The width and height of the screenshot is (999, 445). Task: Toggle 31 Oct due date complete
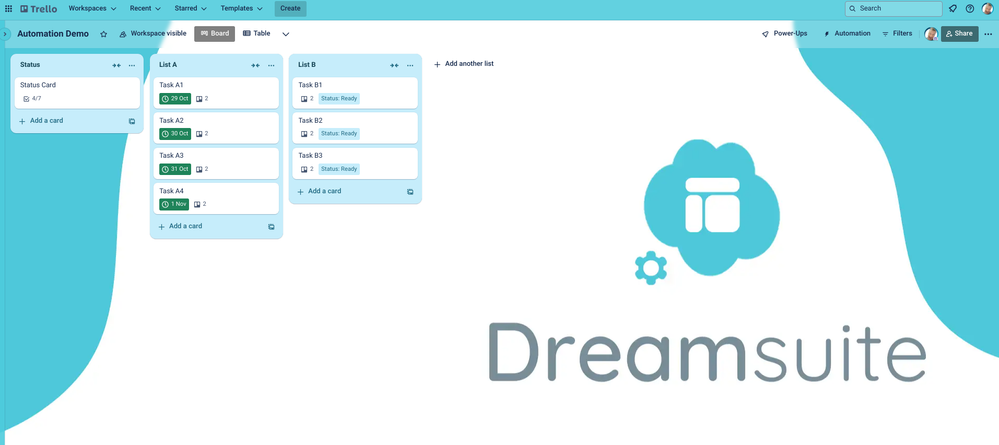175,170
